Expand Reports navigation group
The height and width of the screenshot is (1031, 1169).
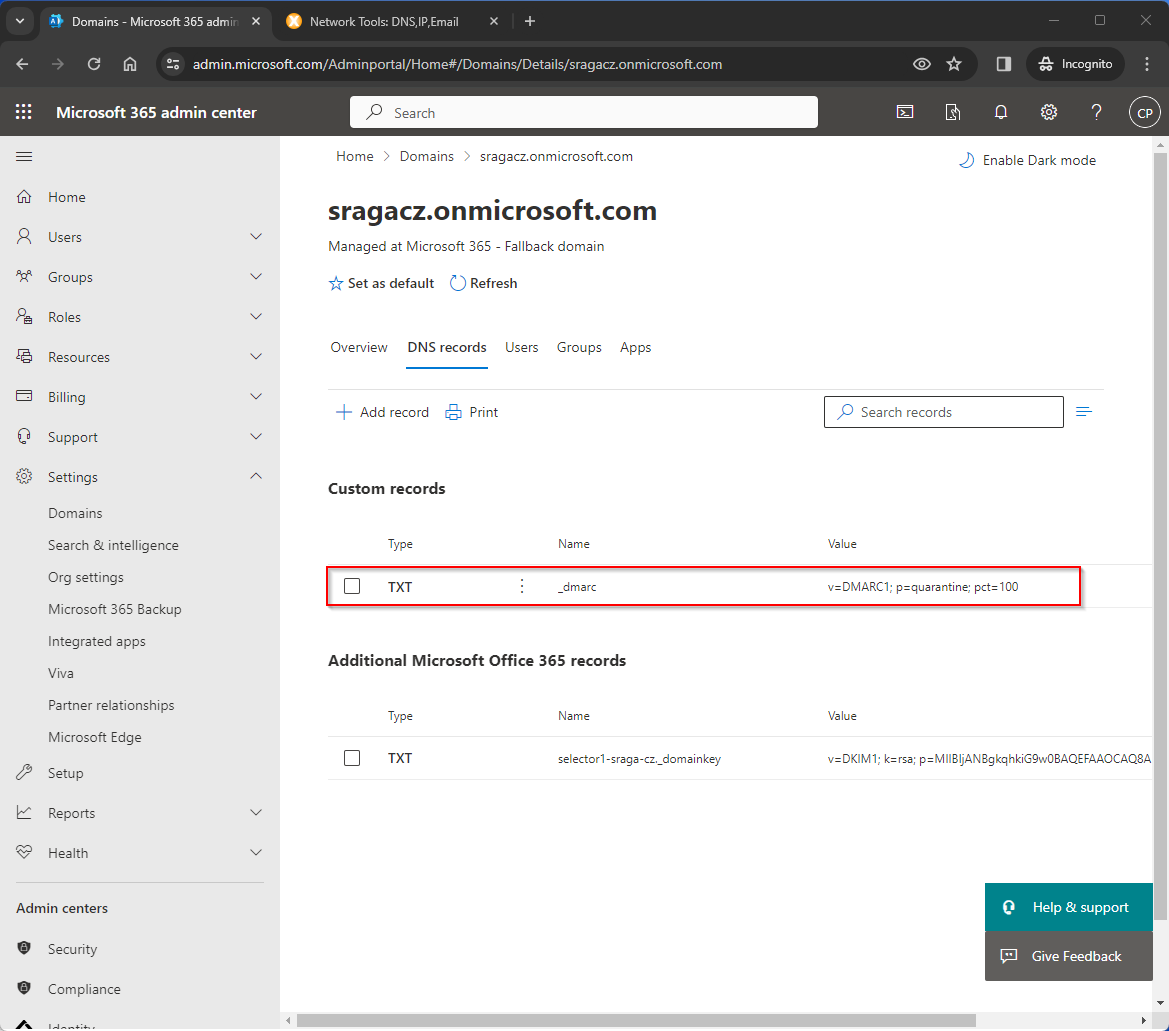click(x=256, y=813)
